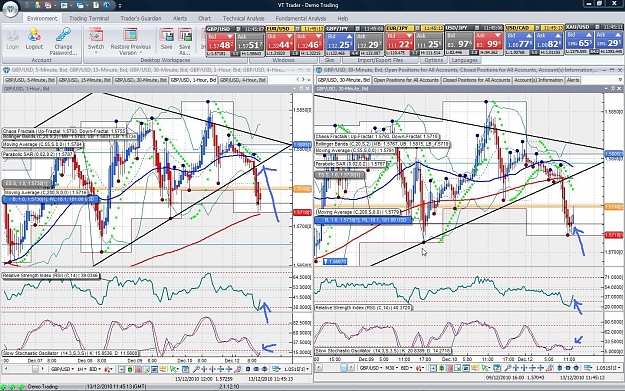Select the Environment ribbon tab

pos(42,18)
